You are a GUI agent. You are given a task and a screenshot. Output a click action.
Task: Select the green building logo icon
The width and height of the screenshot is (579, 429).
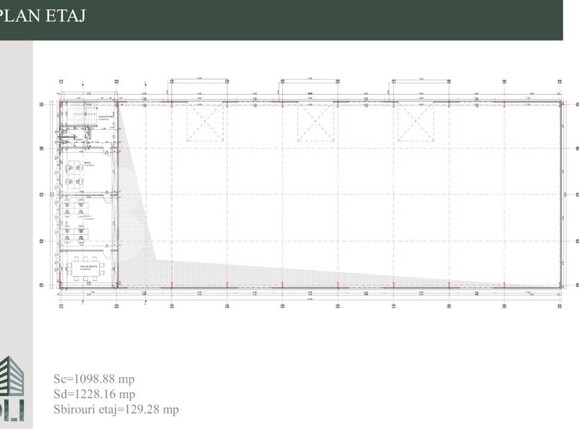tap(12, 375)
